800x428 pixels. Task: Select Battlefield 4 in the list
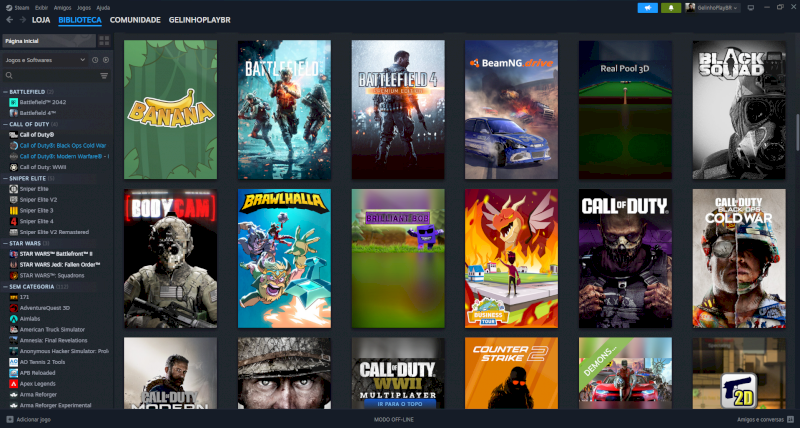38,113
